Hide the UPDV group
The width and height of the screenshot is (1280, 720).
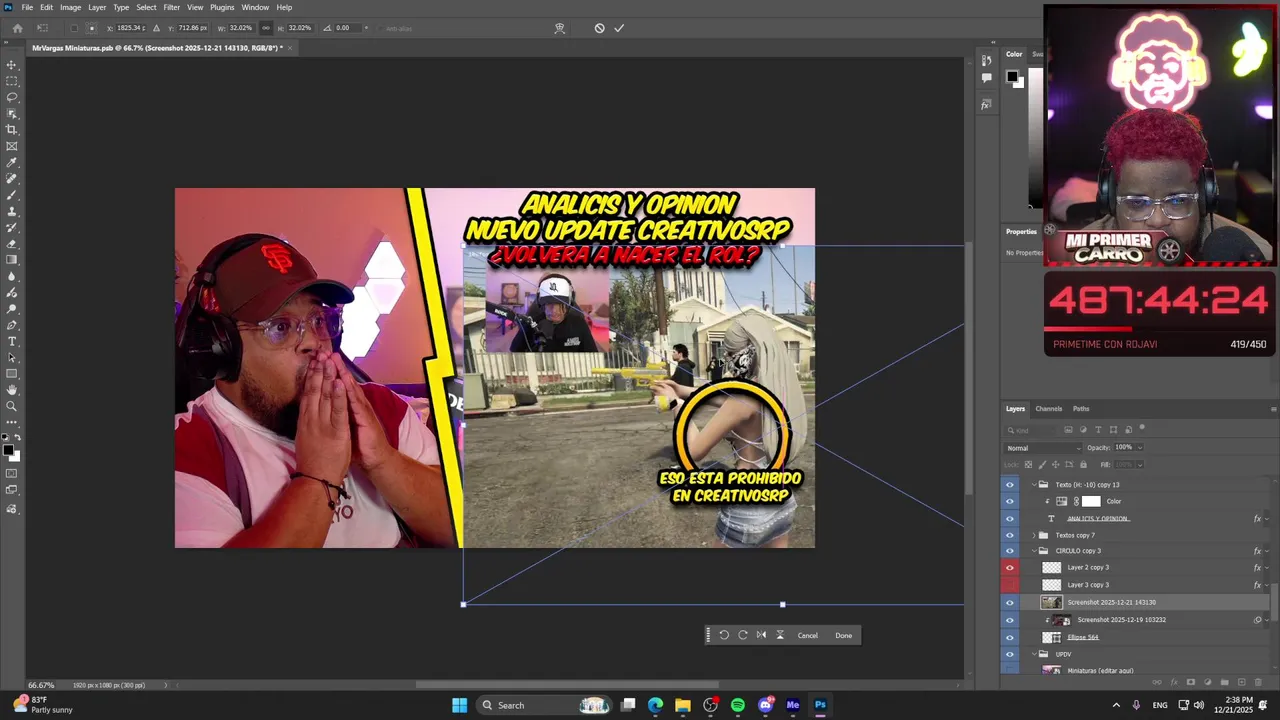coord(1009,654)
